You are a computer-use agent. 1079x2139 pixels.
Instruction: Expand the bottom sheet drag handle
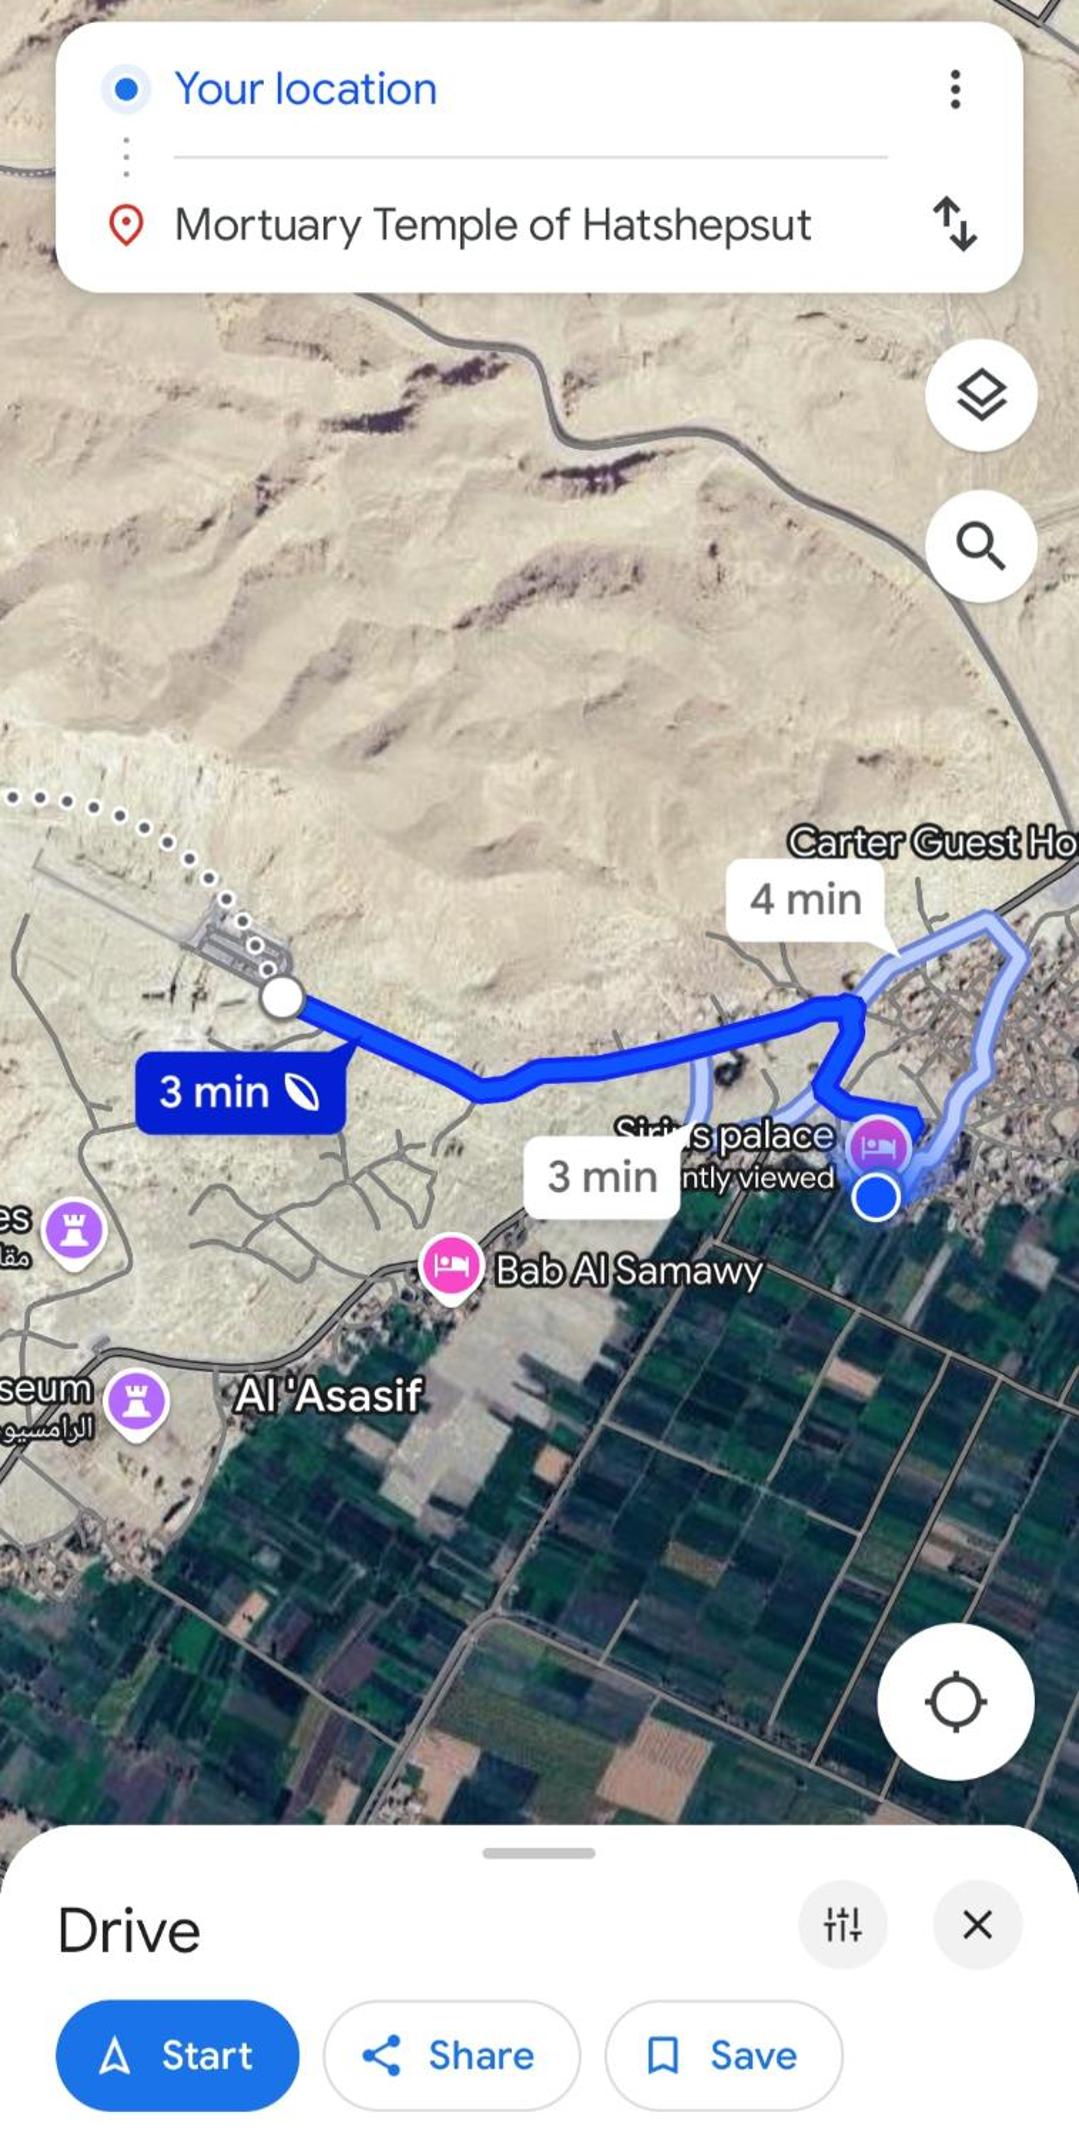pos(539,1852)
